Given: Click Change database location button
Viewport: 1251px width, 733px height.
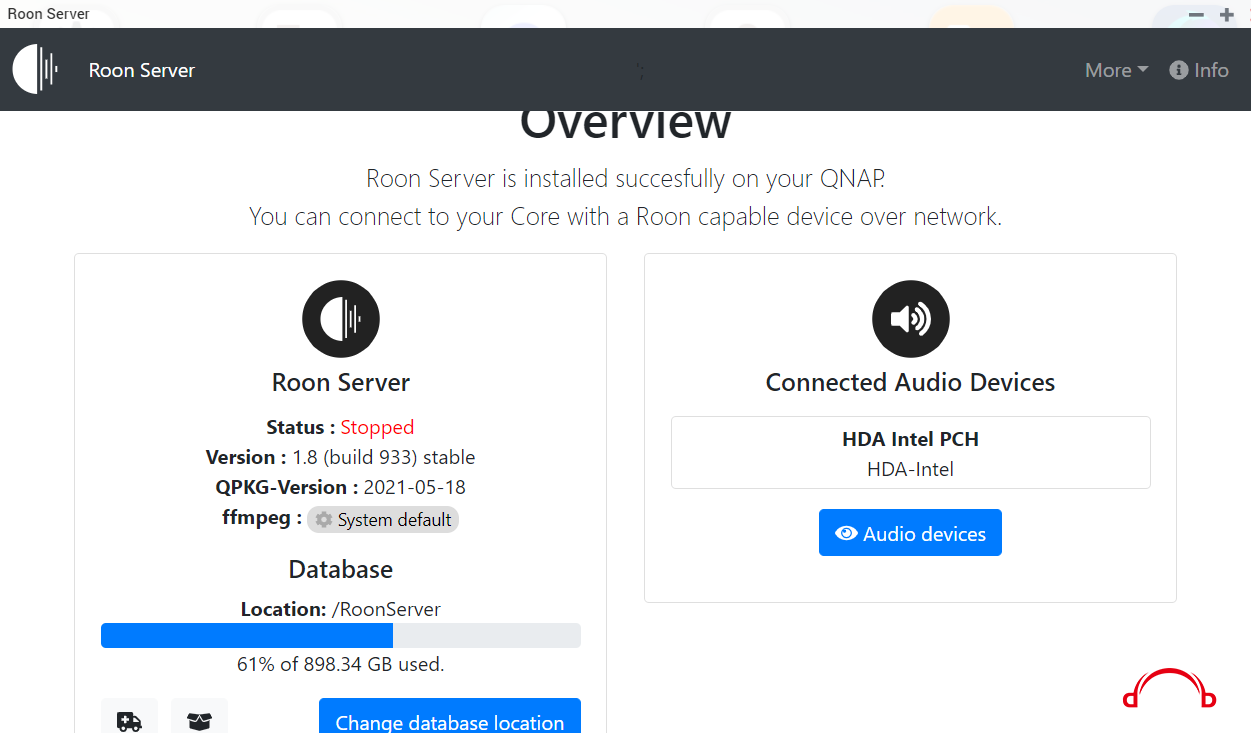Looking at the screenshot, I should pos(450,718).
